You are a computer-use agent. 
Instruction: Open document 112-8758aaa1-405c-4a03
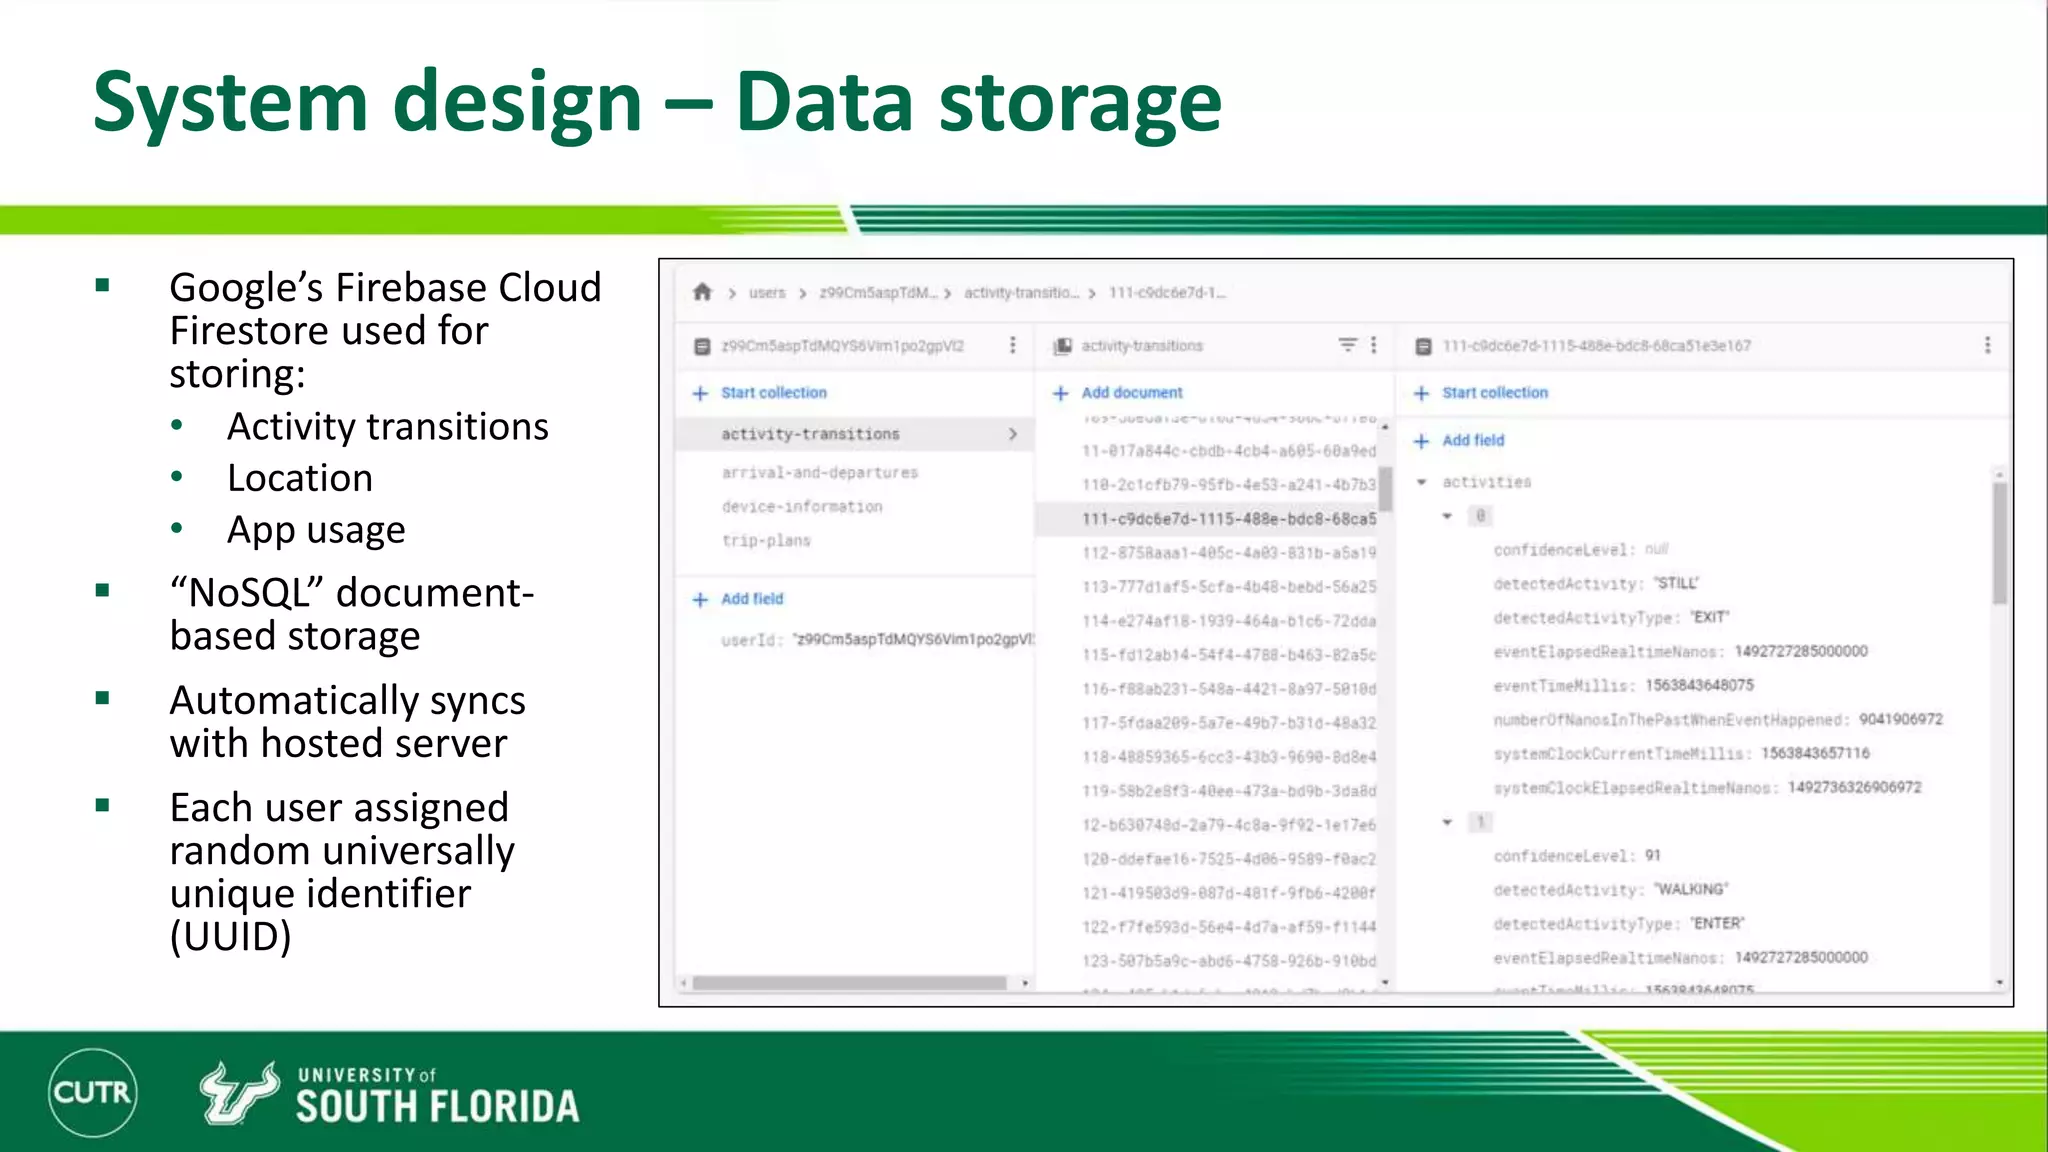1229,553
